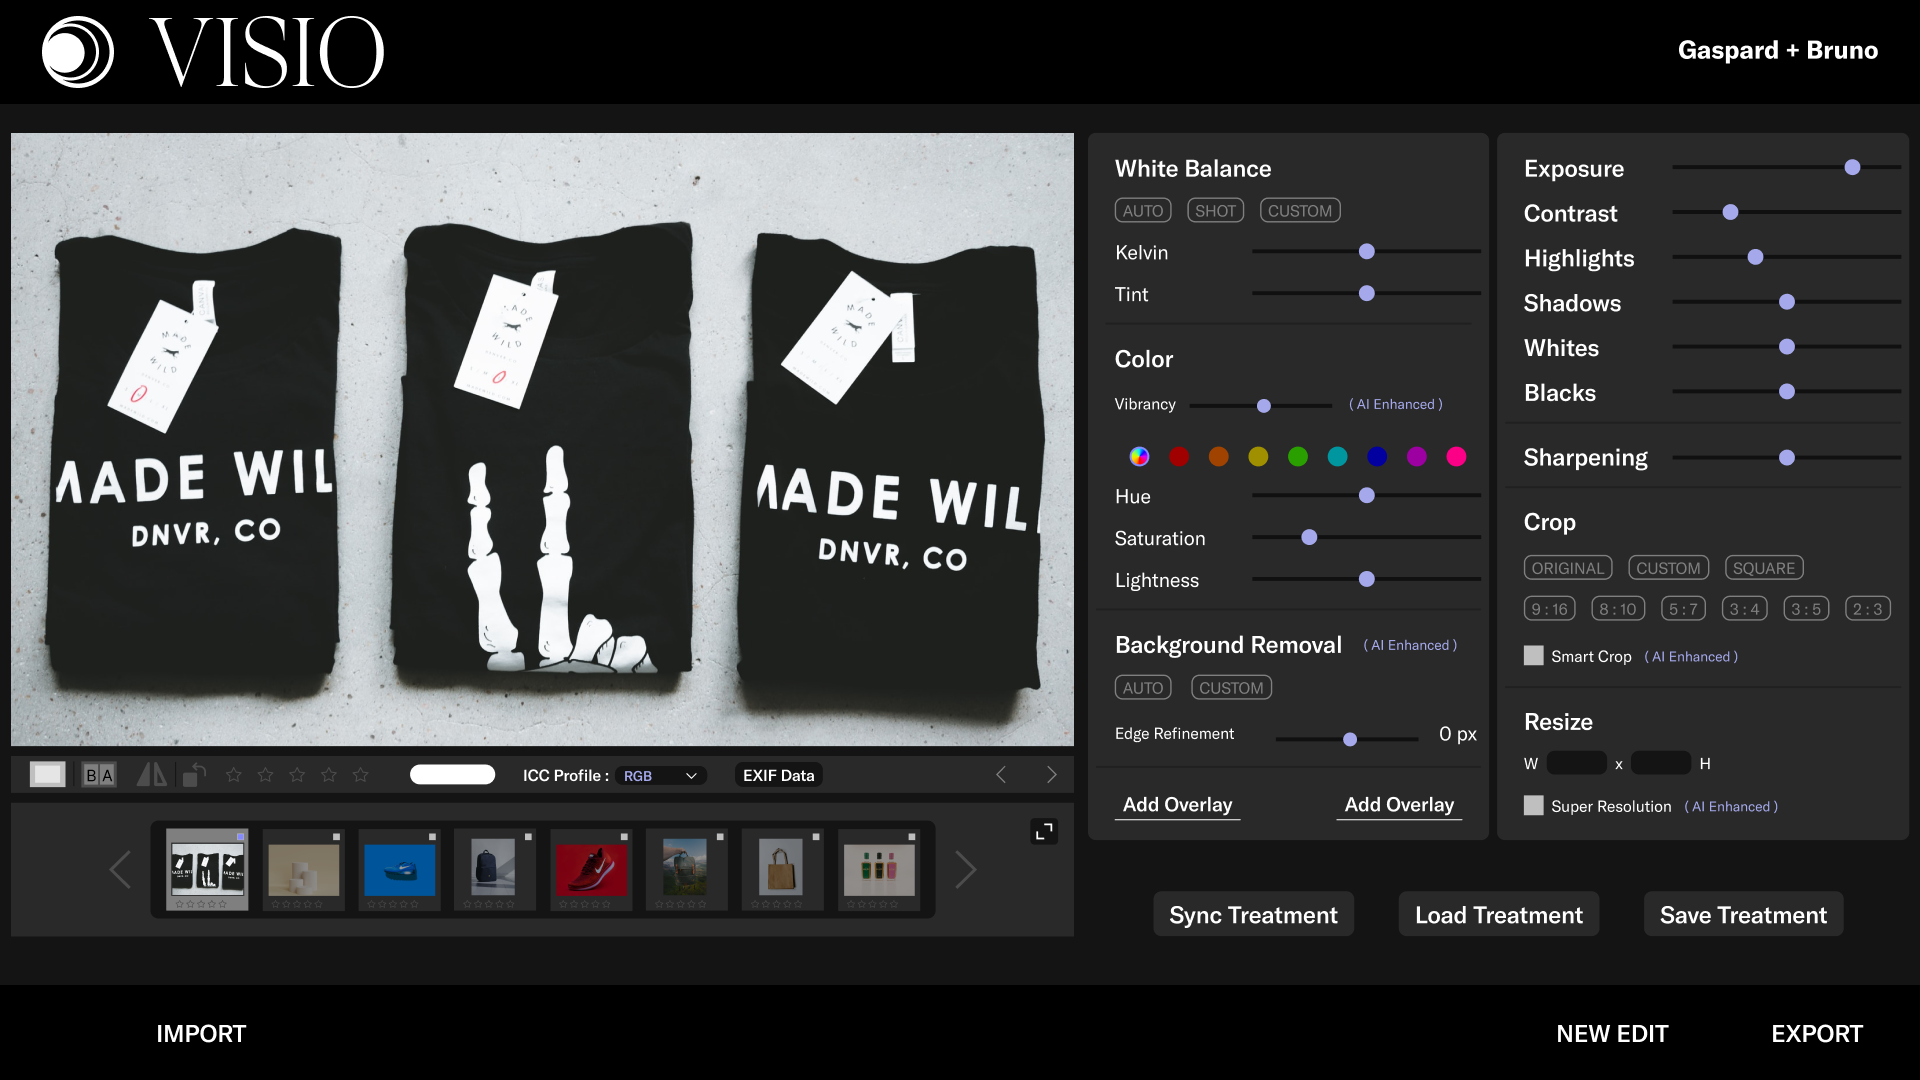This screenshot has width=1920, height=1080.
Task: Click the Exposure slider handle
Action: click(1853, 168)
